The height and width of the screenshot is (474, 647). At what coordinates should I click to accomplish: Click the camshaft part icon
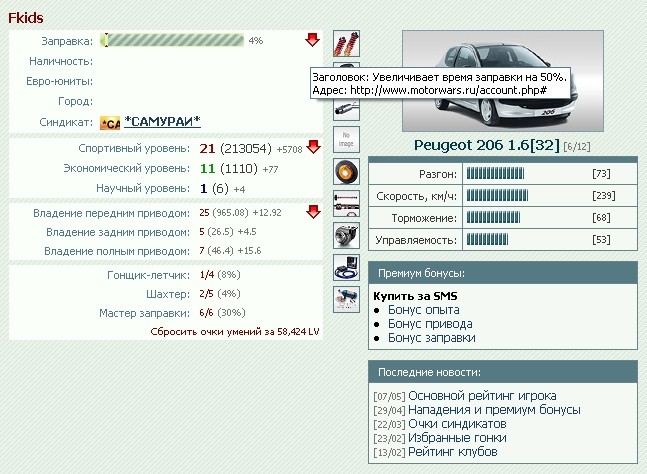point(346,203)
